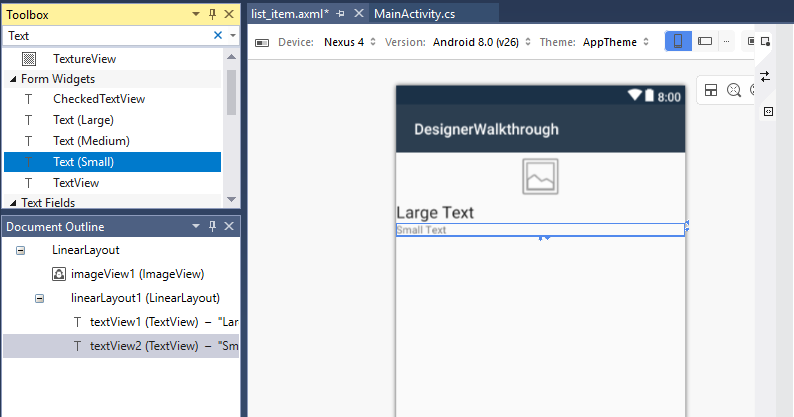This screenshot has width=794, height=417.
Task: Switch designer to landscape orientation
Action: coord(705,41)
